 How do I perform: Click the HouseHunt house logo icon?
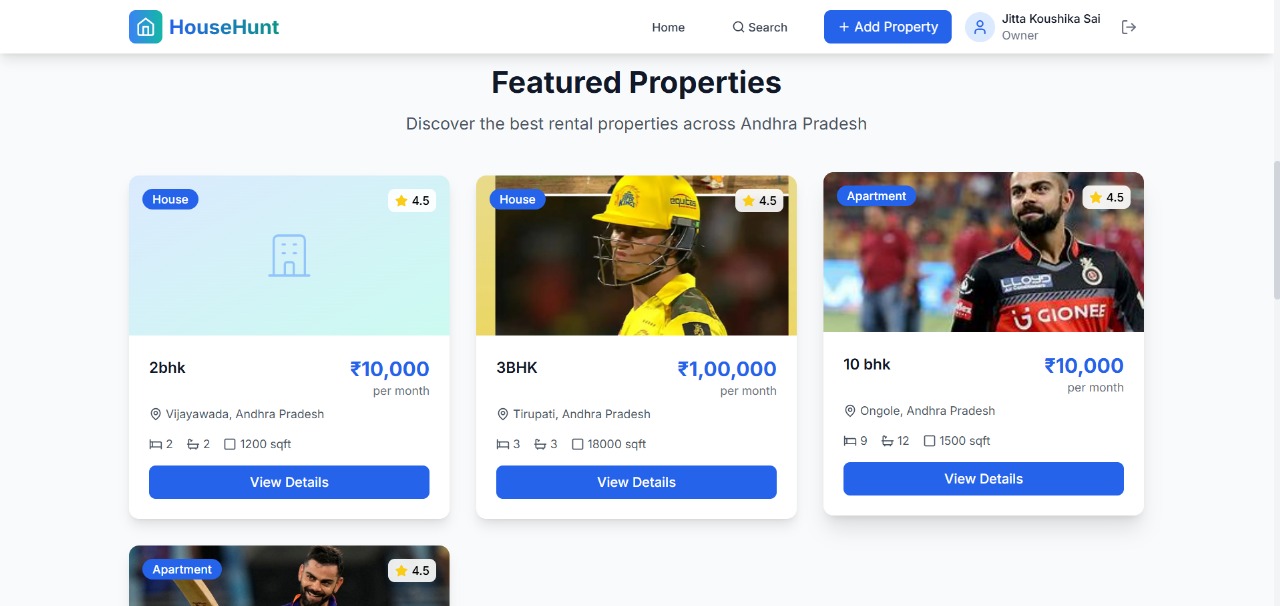coord(145,27)
